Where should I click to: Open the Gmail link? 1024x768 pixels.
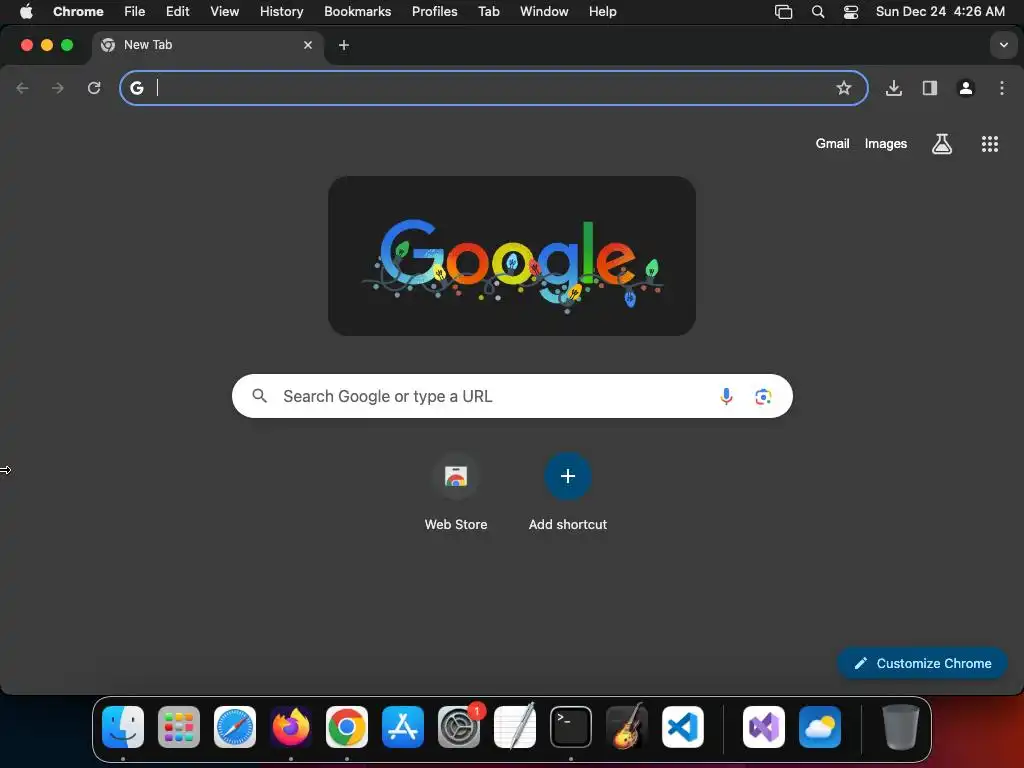[x=832, y=144]
